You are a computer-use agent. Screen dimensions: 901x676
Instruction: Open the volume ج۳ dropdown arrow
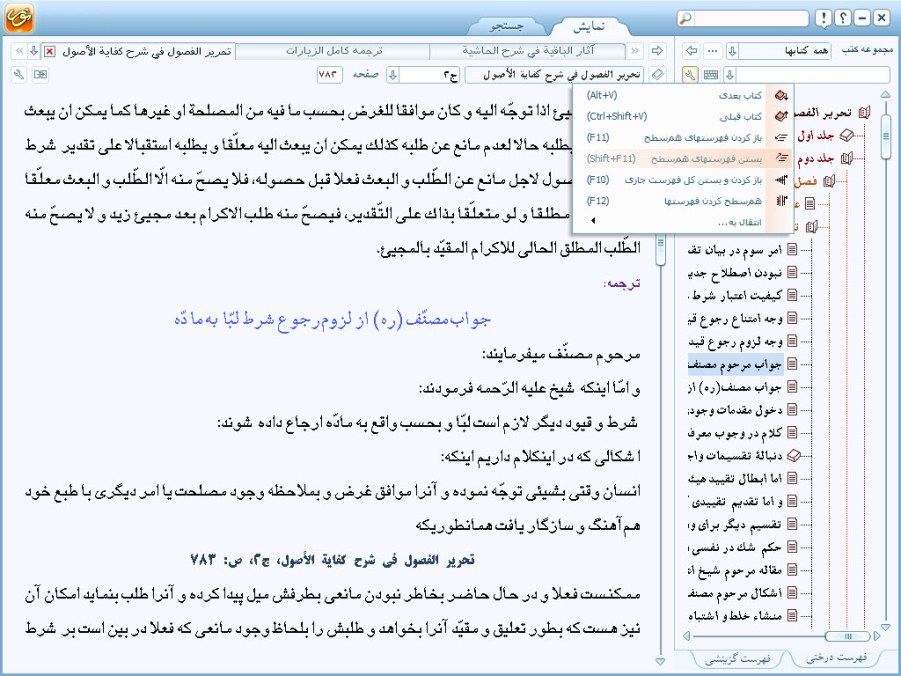click(x=393, y=75)
